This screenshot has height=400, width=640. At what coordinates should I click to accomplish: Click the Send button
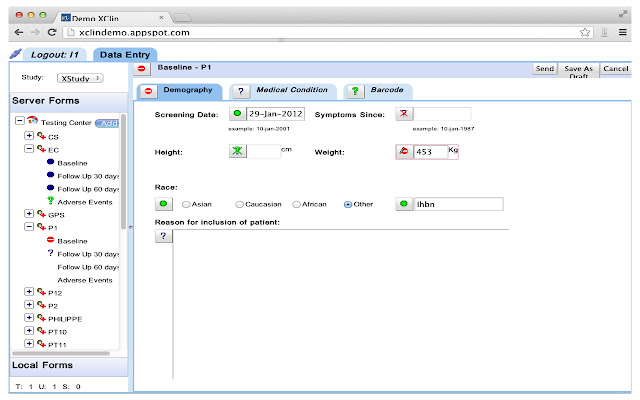click(545, 69)
